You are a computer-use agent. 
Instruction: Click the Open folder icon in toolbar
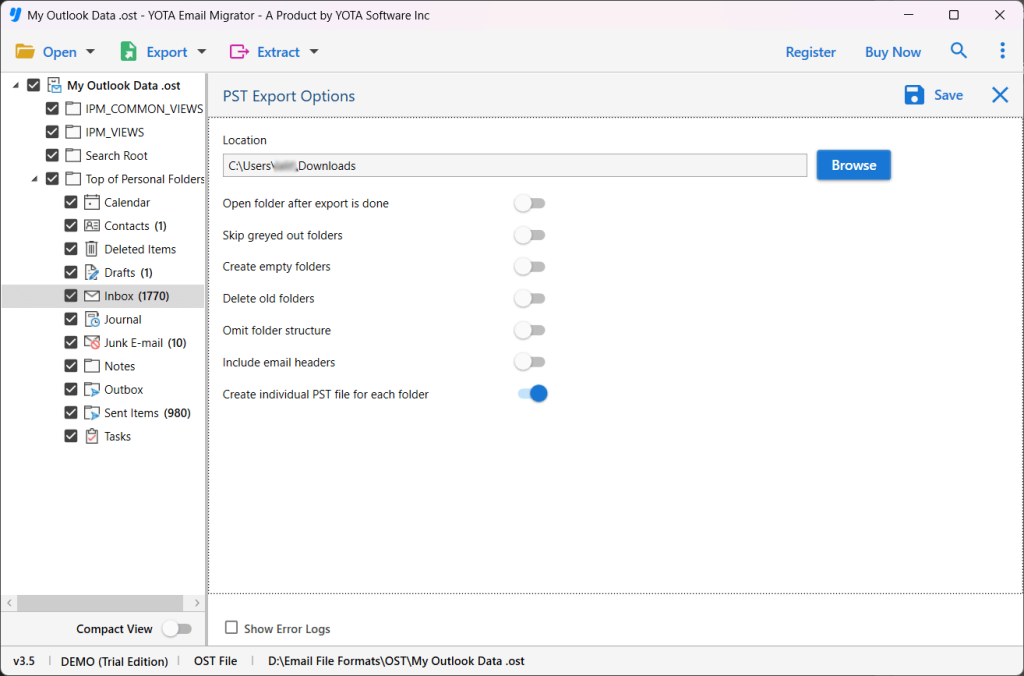25,52
